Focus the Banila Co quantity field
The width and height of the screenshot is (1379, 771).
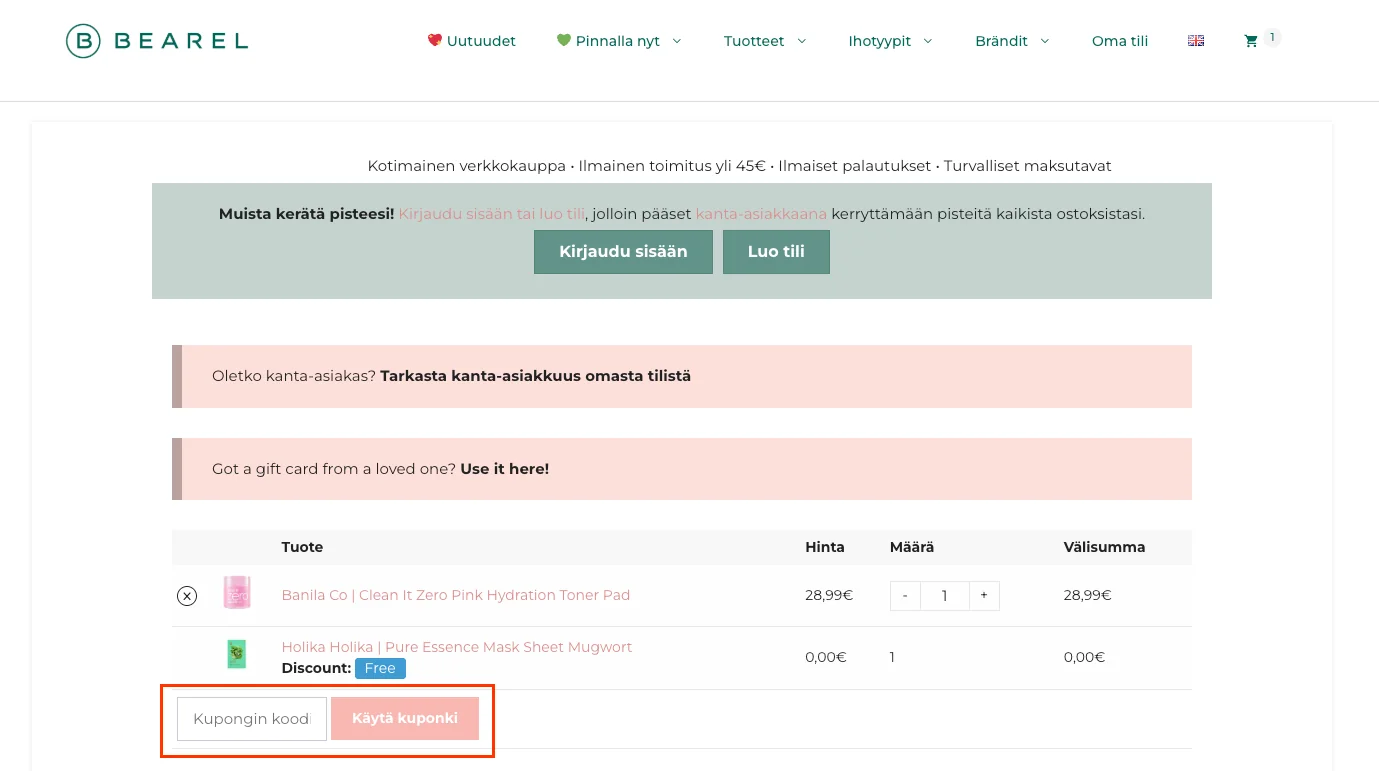tap(944, 596)
